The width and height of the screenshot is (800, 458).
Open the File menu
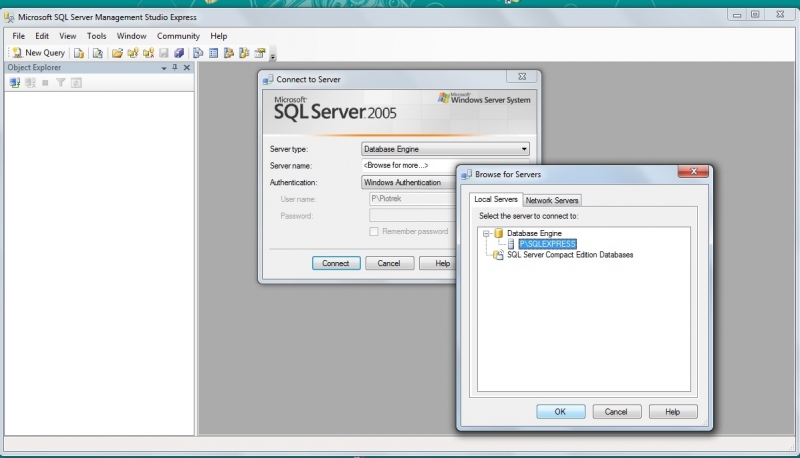tap(19, 36)
